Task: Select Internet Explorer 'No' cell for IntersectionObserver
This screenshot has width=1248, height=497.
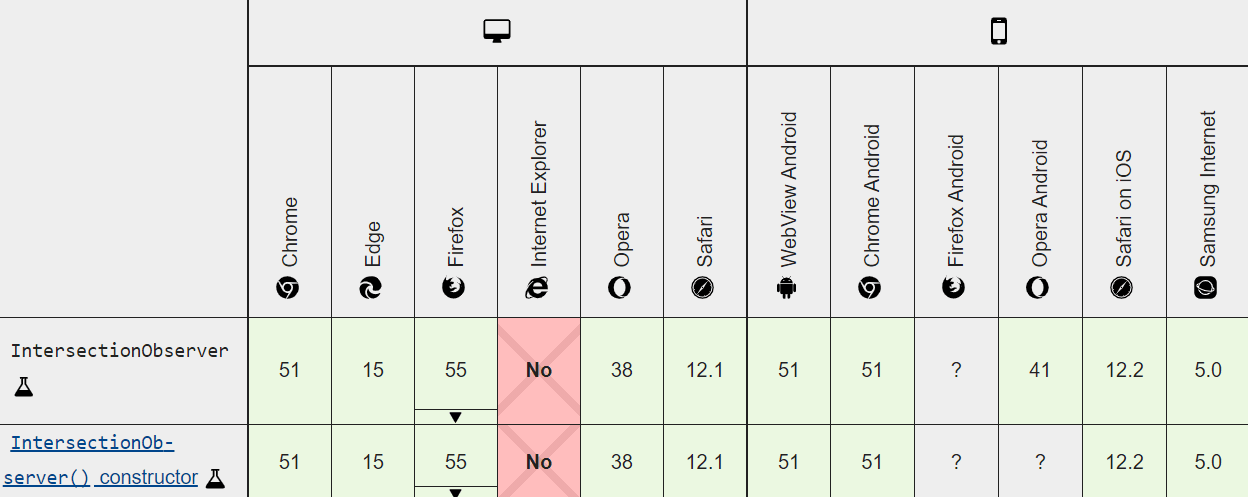Action: pos(538,370)
